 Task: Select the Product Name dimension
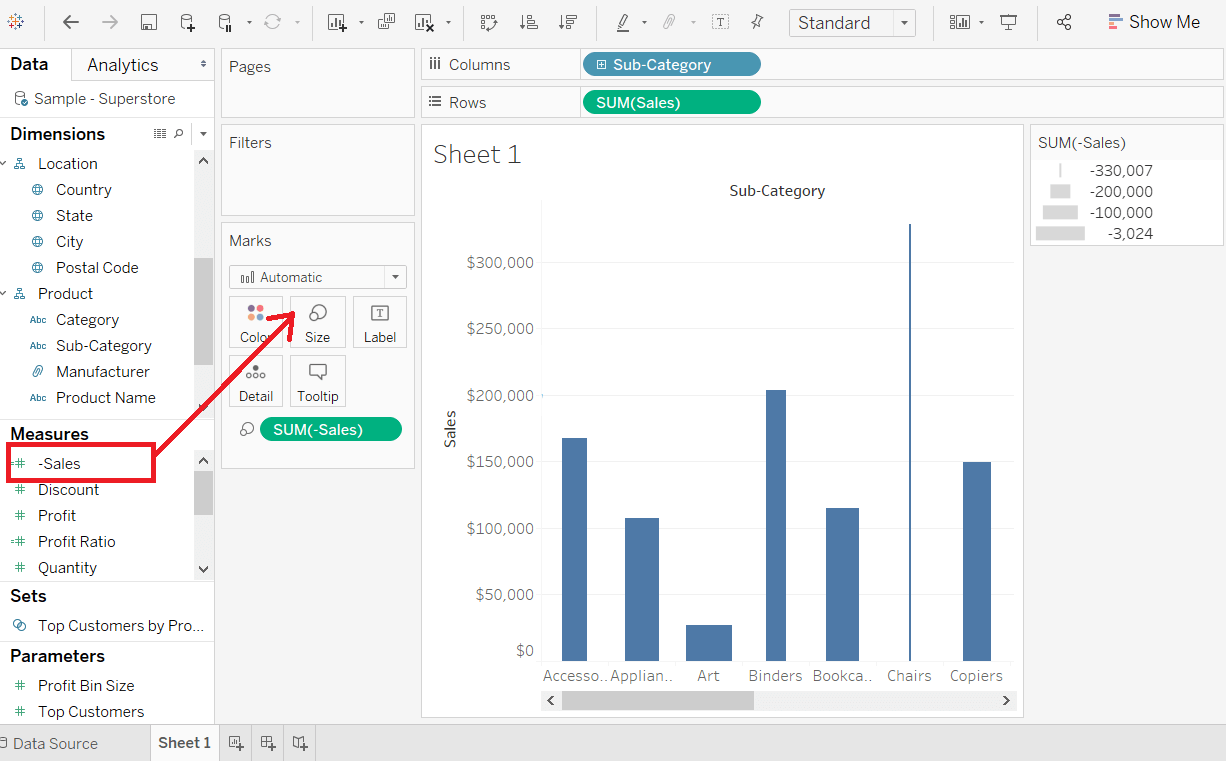(x=106, y=398)
